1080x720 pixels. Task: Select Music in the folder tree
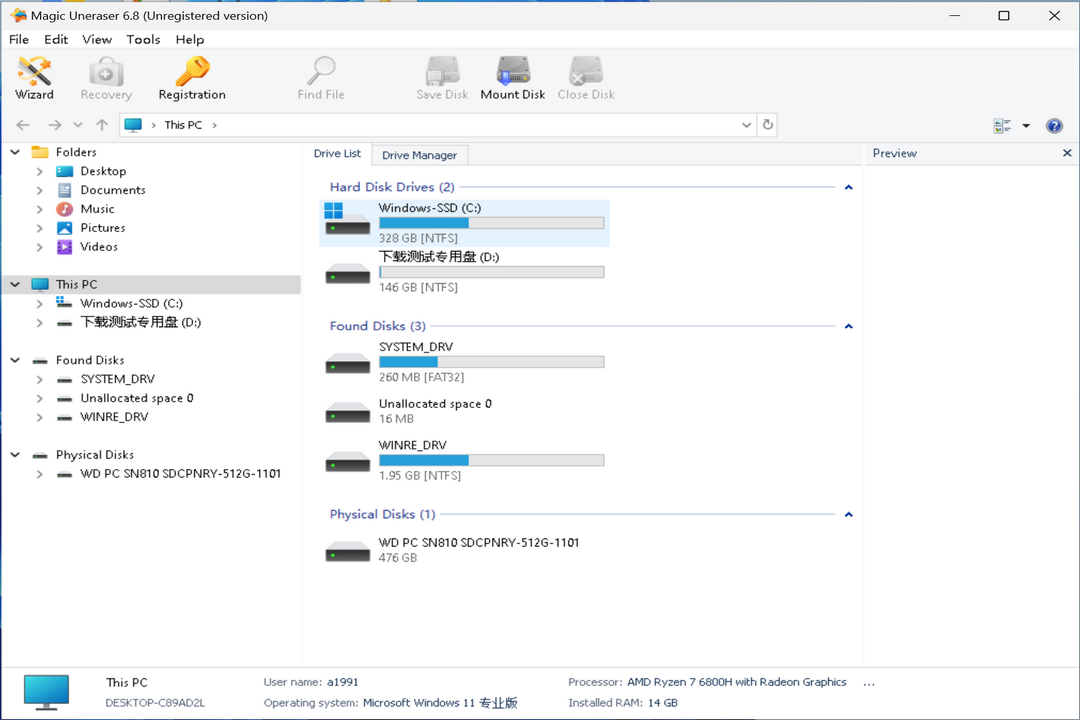pos(97,209)
